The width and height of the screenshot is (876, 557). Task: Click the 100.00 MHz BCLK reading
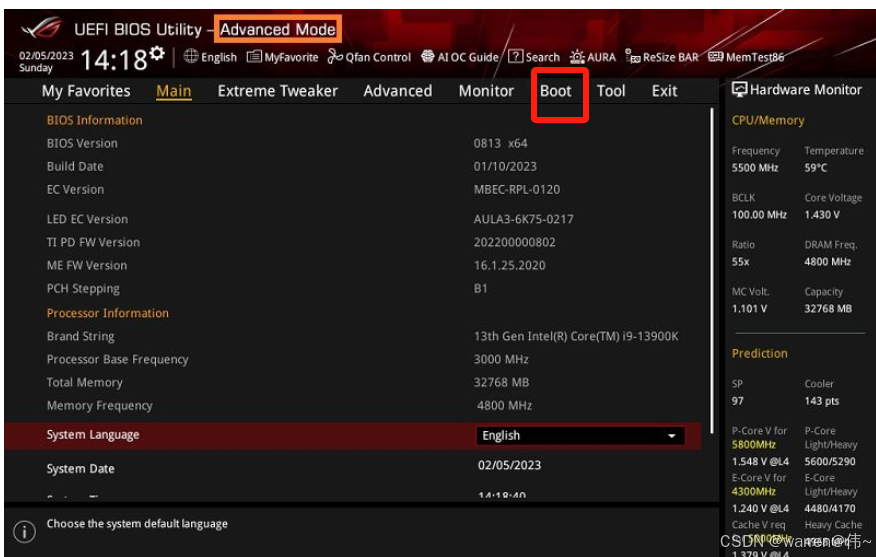[759, 215]
